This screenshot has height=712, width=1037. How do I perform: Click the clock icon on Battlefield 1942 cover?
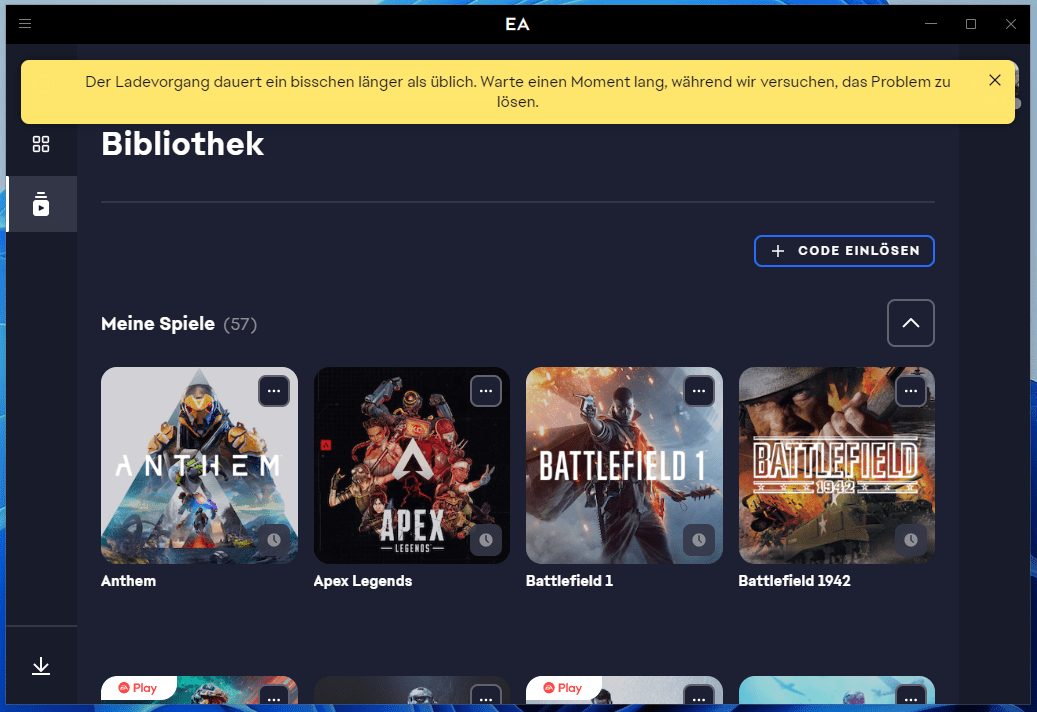pos(911,540)
